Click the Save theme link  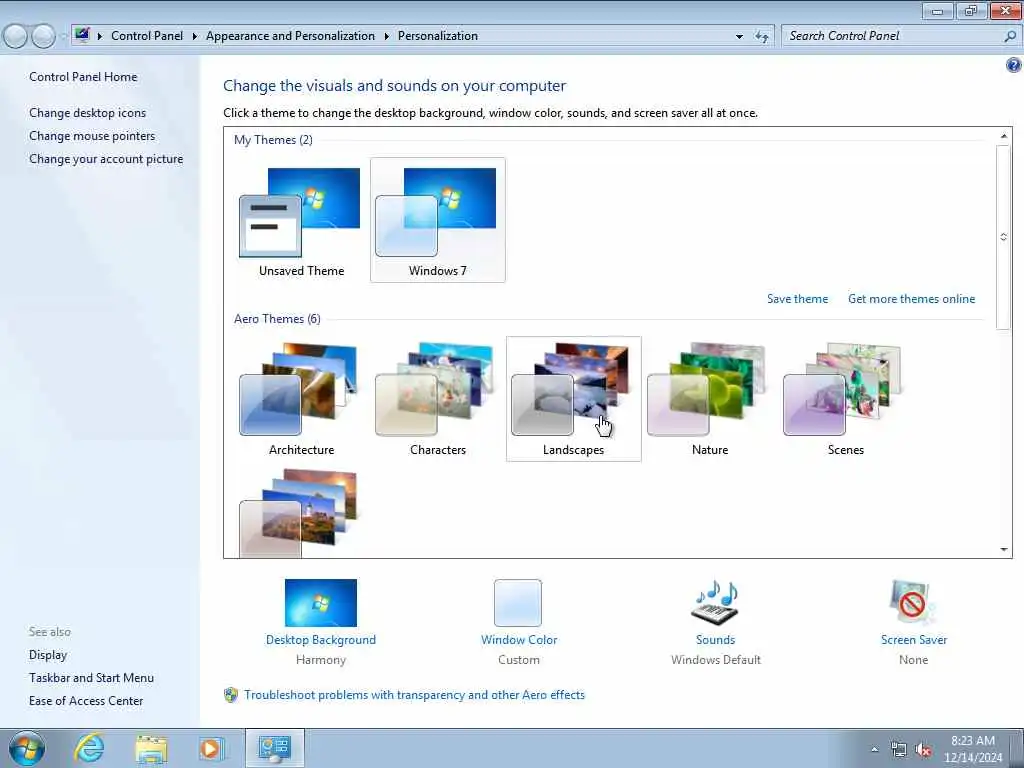[797, 298]
